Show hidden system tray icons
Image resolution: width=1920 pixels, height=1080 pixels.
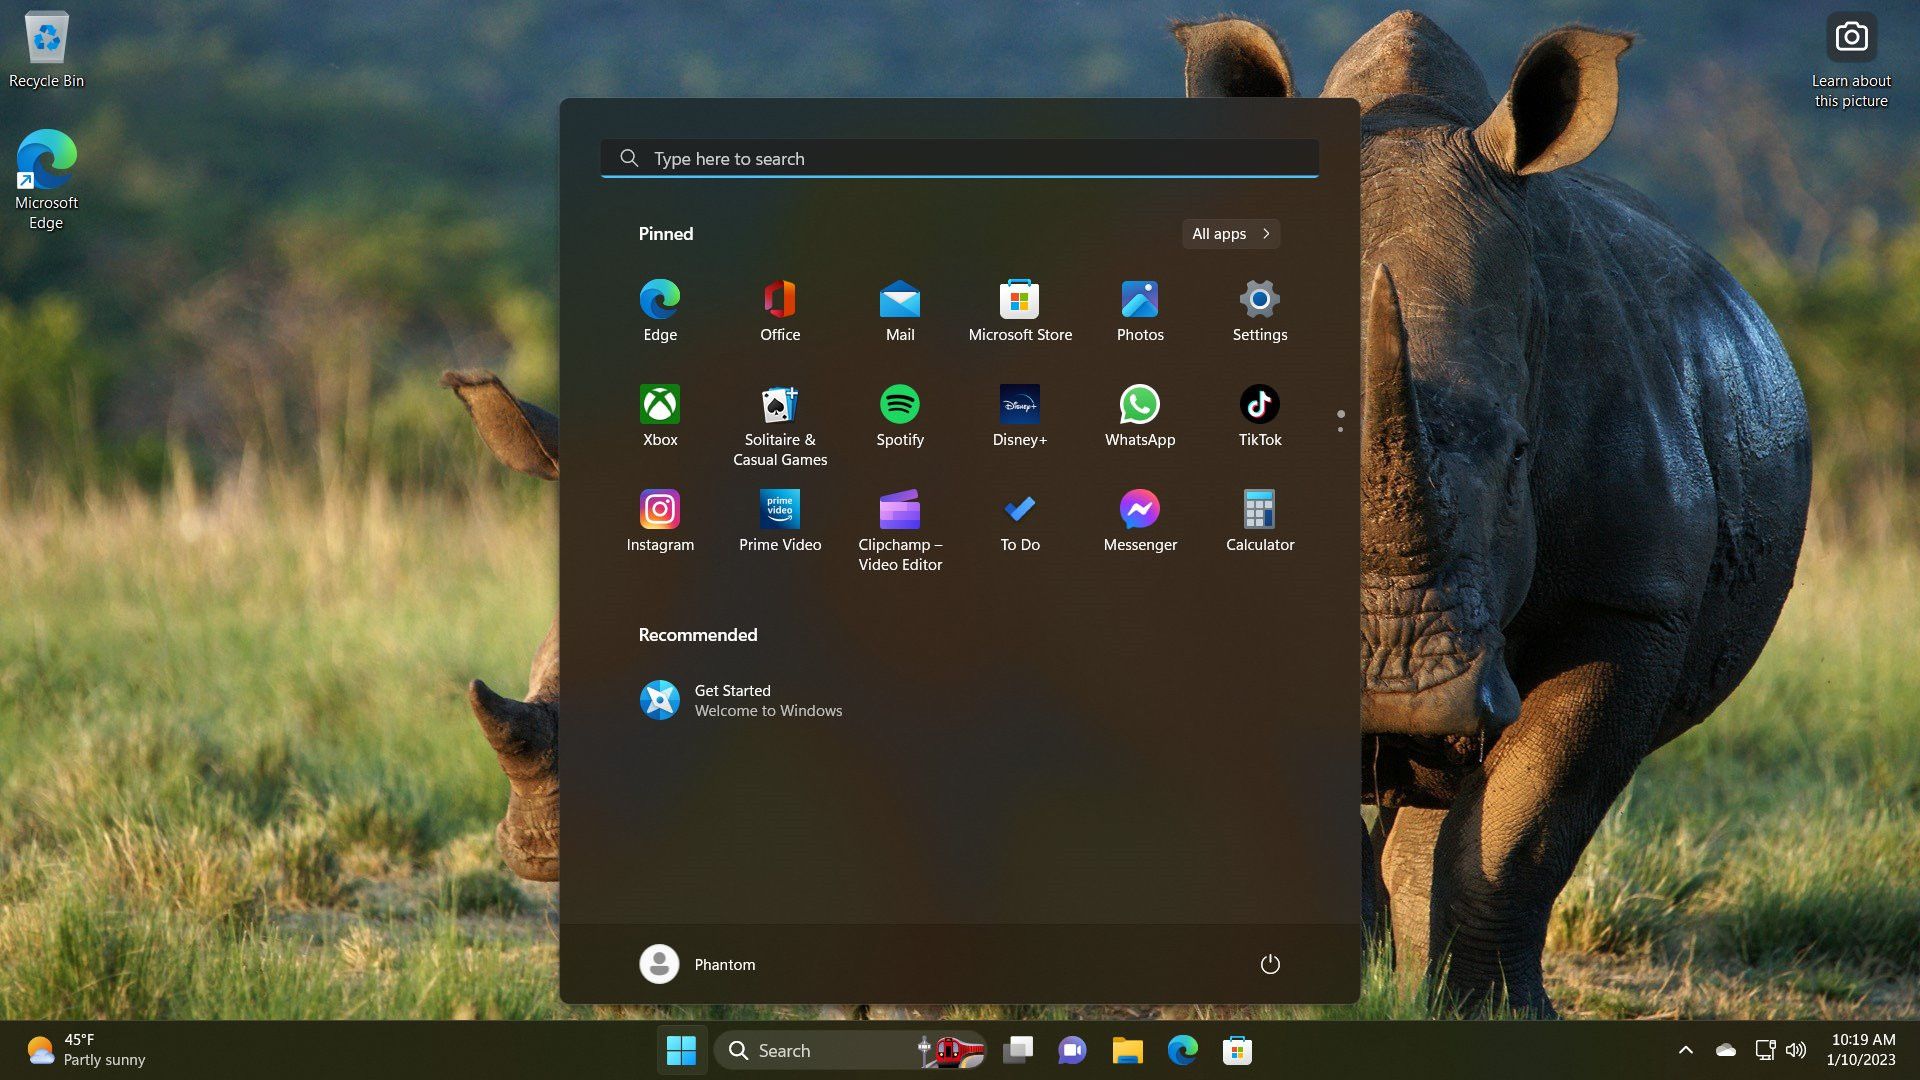coord(1686,1050)
